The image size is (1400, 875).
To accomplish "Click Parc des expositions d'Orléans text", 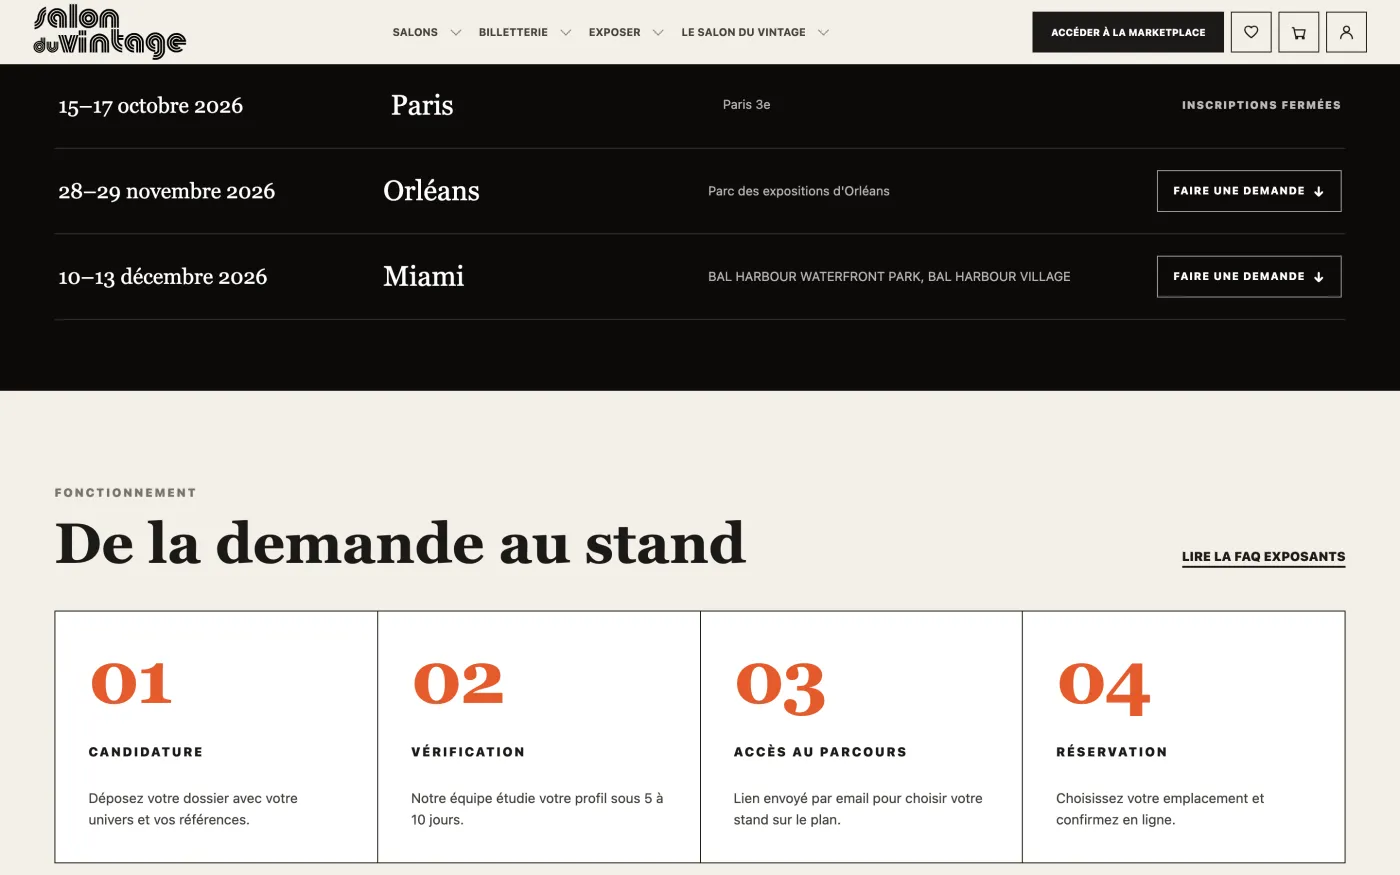I will click(x=799, y=191).
